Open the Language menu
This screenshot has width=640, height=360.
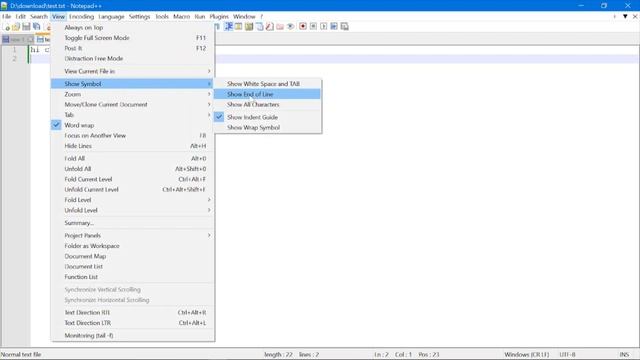111,16
